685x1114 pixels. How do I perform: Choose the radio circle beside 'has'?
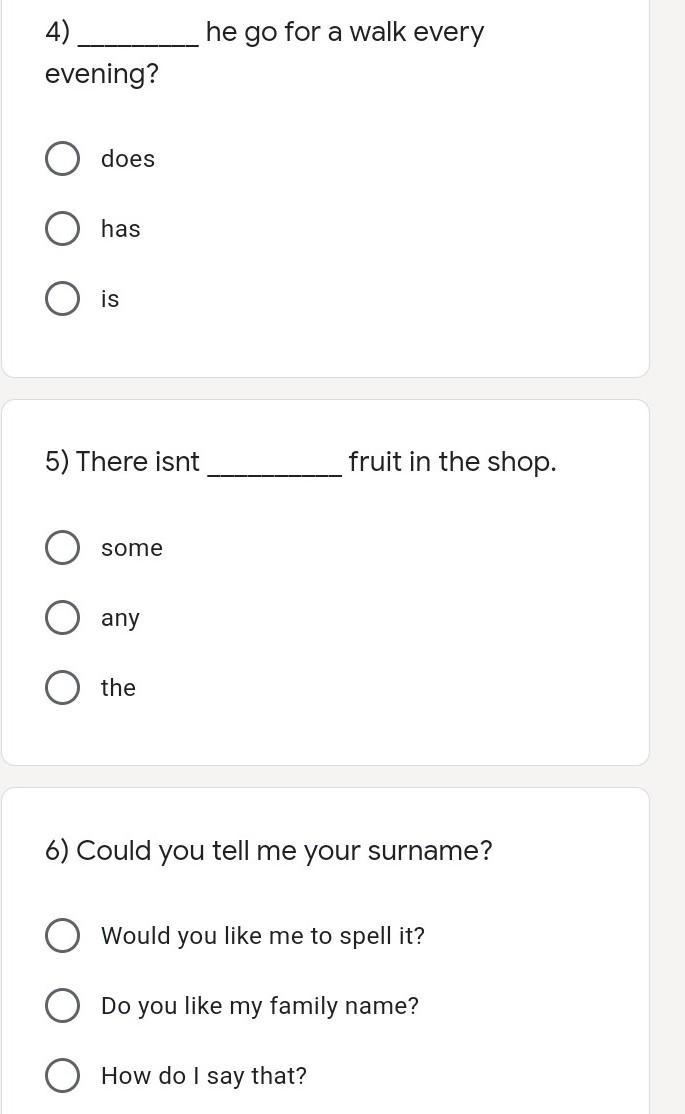tap(63, 229)
